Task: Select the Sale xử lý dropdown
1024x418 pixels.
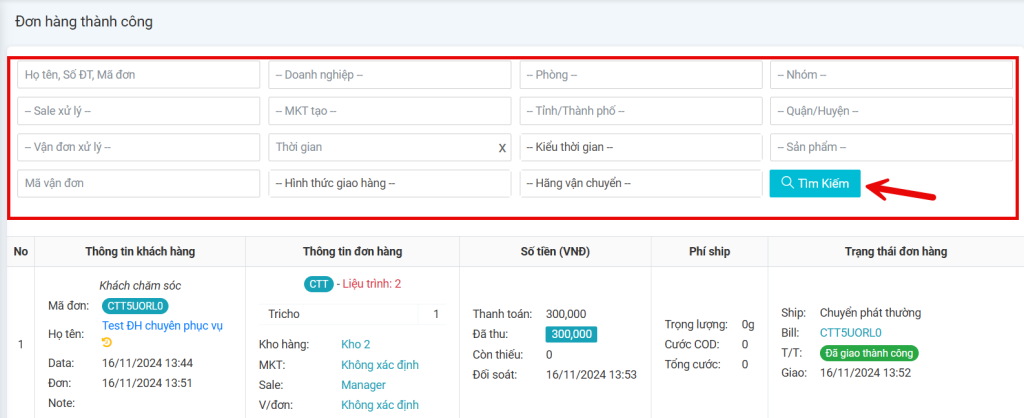Action: [138, 111]
